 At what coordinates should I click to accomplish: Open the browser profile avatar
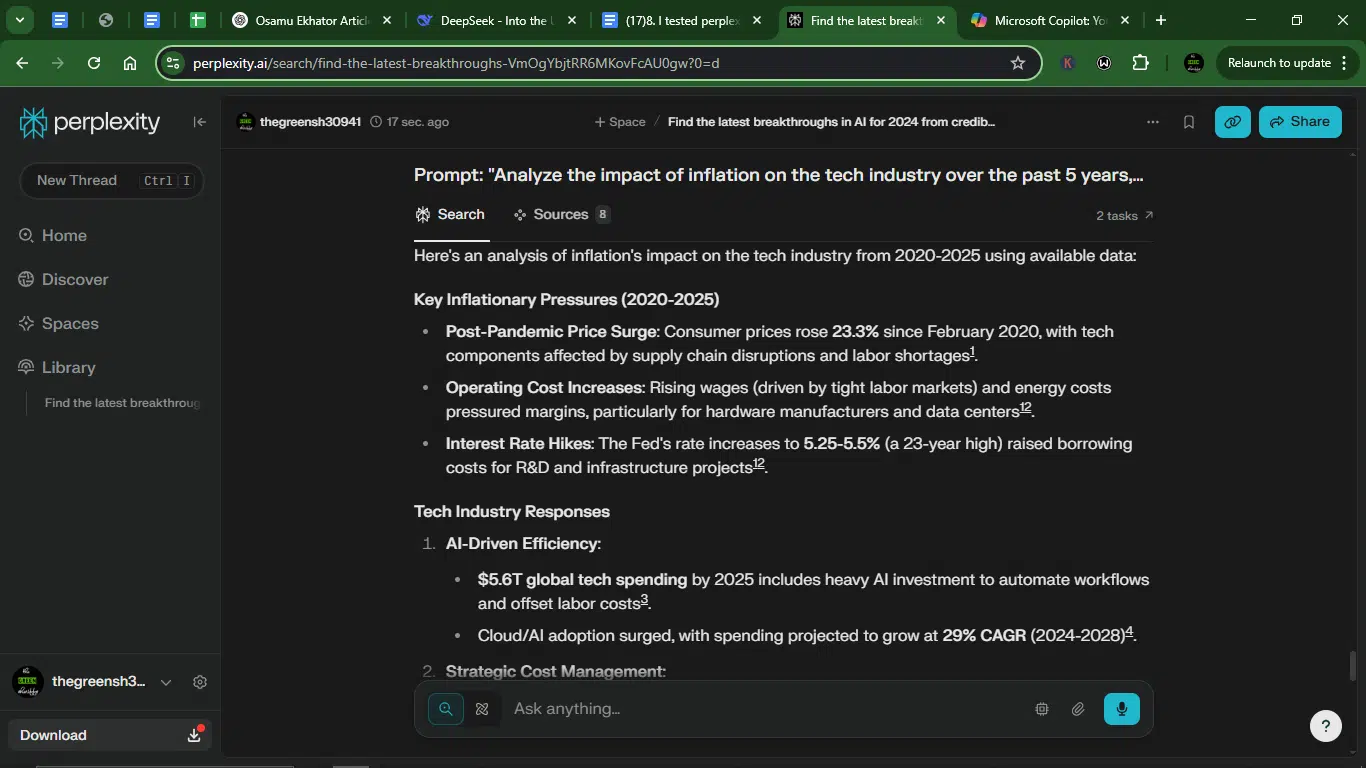(x=1193, y=63)
